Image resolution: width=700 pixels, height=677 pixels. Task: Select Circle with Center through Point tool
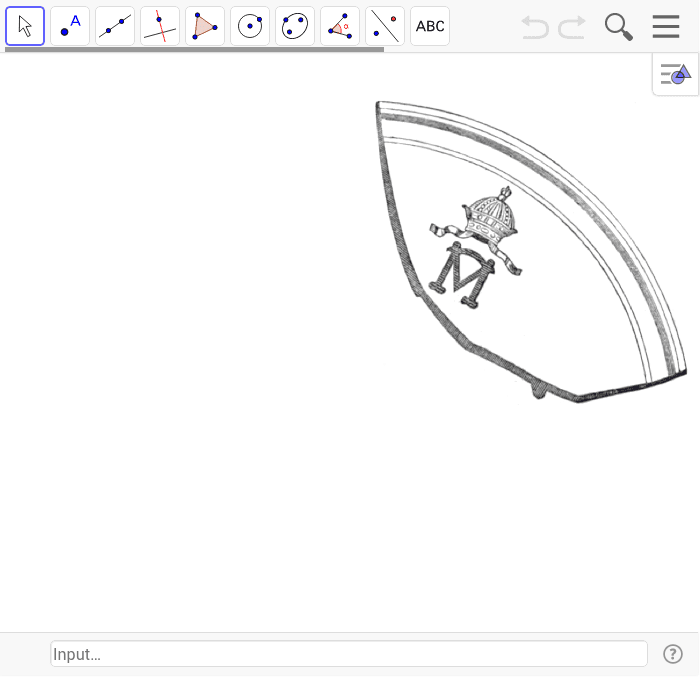click(x=250, y=26)
